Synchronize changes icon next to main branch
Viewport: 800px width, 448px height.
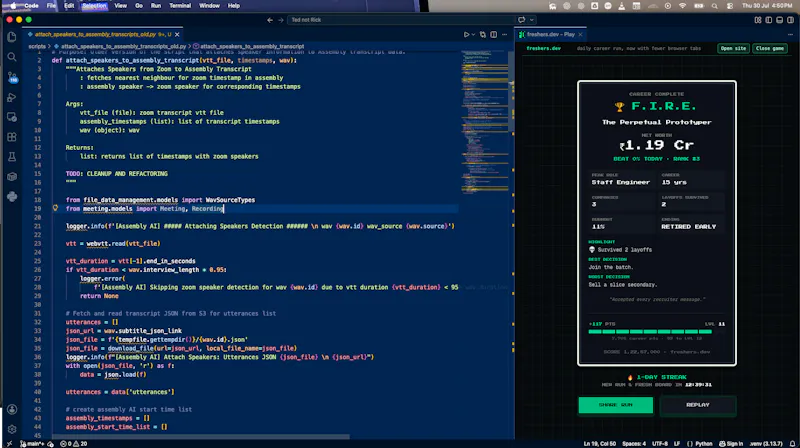tap(51, 443)
